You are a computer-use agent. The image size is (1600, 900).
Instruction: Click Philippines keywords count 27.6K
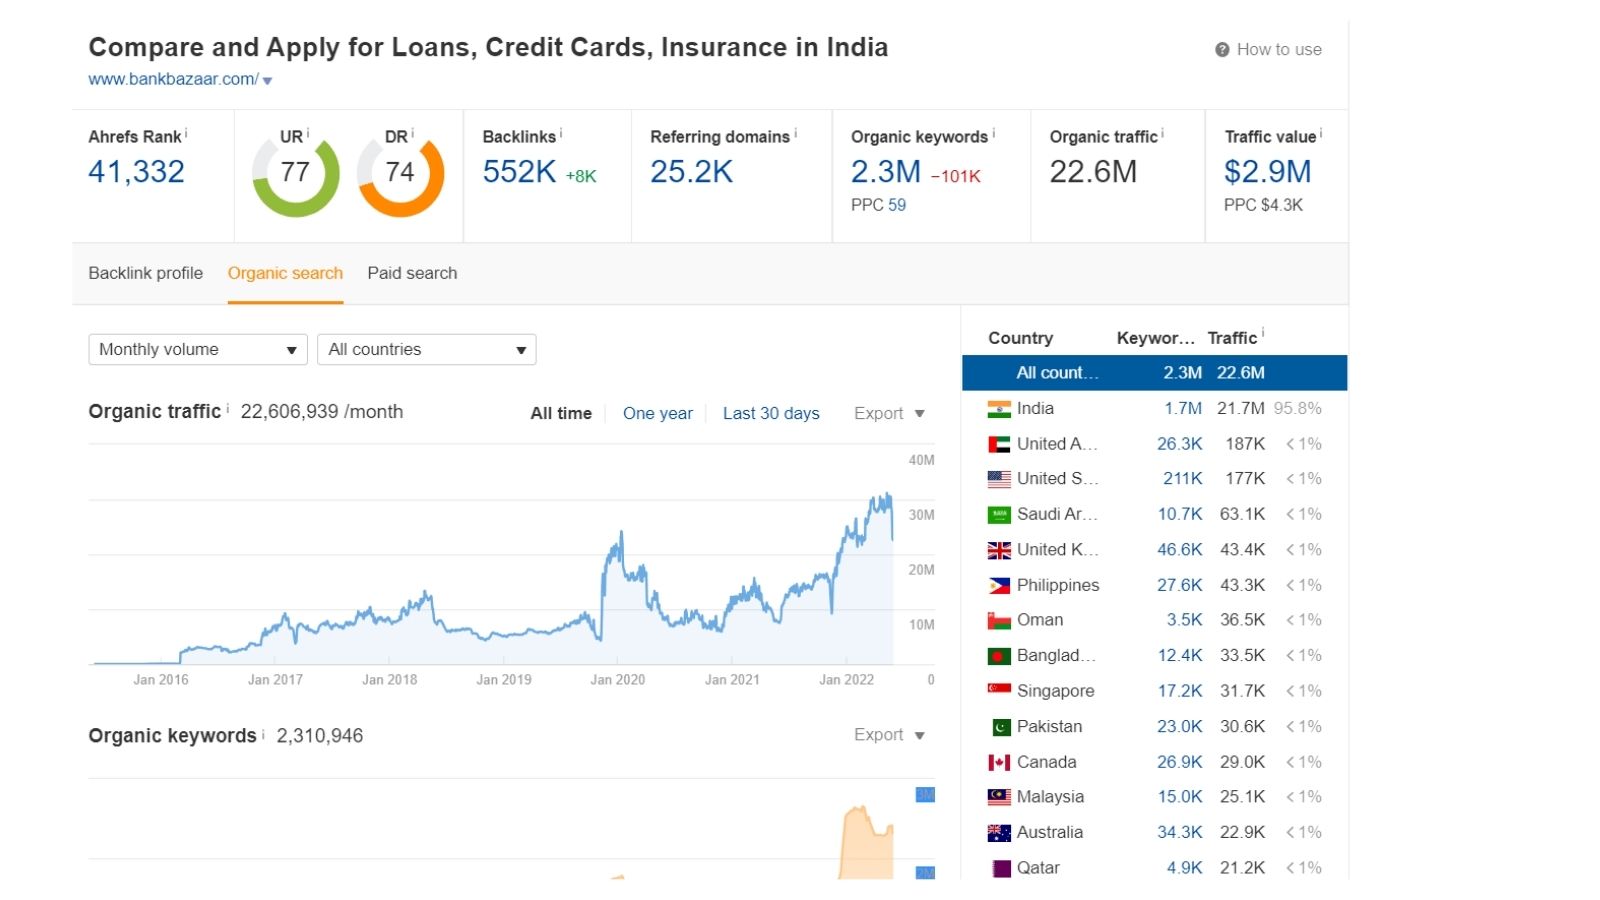click(1180, 586)
